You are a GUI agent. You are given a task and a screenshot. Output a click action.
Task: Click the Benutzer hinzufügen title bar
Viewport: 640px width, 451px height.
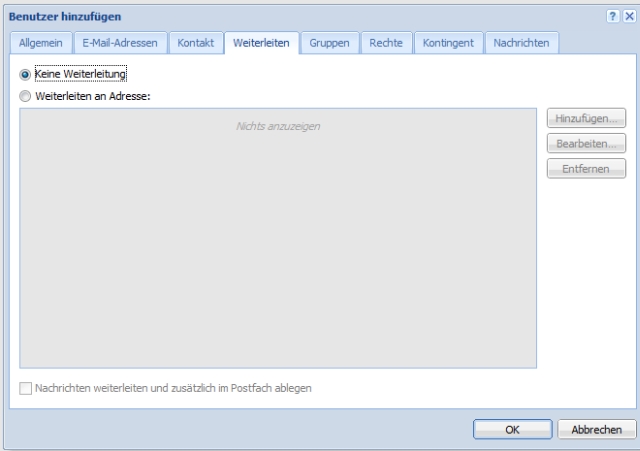click(x=300, y=18)
